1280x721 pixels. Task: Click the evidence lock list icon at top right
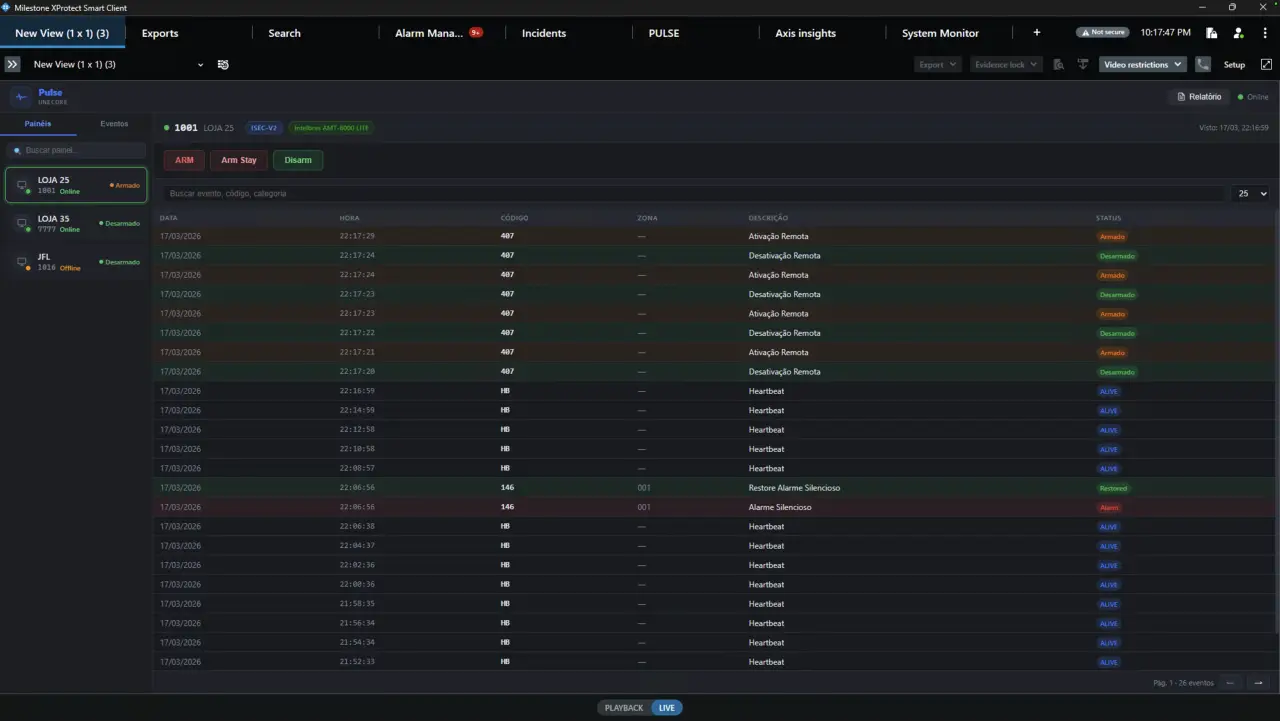1059,64
